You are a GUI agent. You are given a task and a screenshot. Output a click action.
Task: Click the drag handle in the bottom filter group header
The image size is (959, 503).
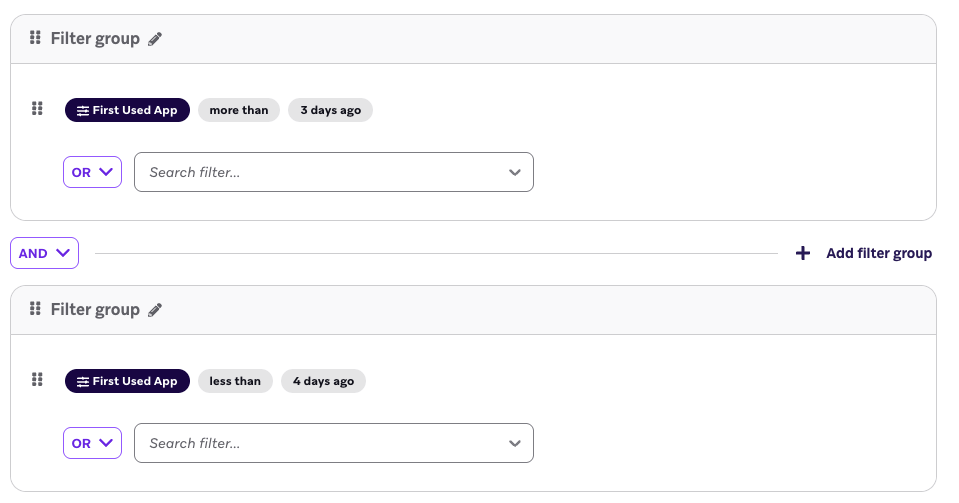[36, 309]
